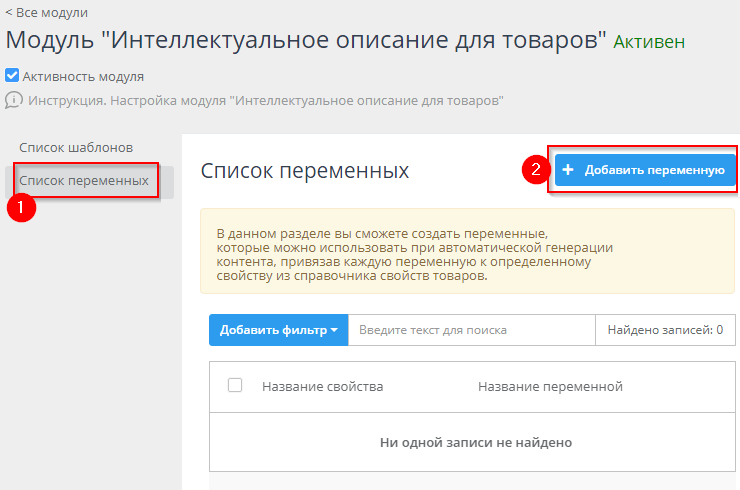
Task: Click the search field Введите текст для поиска
Action: click(x=470, y=330)
